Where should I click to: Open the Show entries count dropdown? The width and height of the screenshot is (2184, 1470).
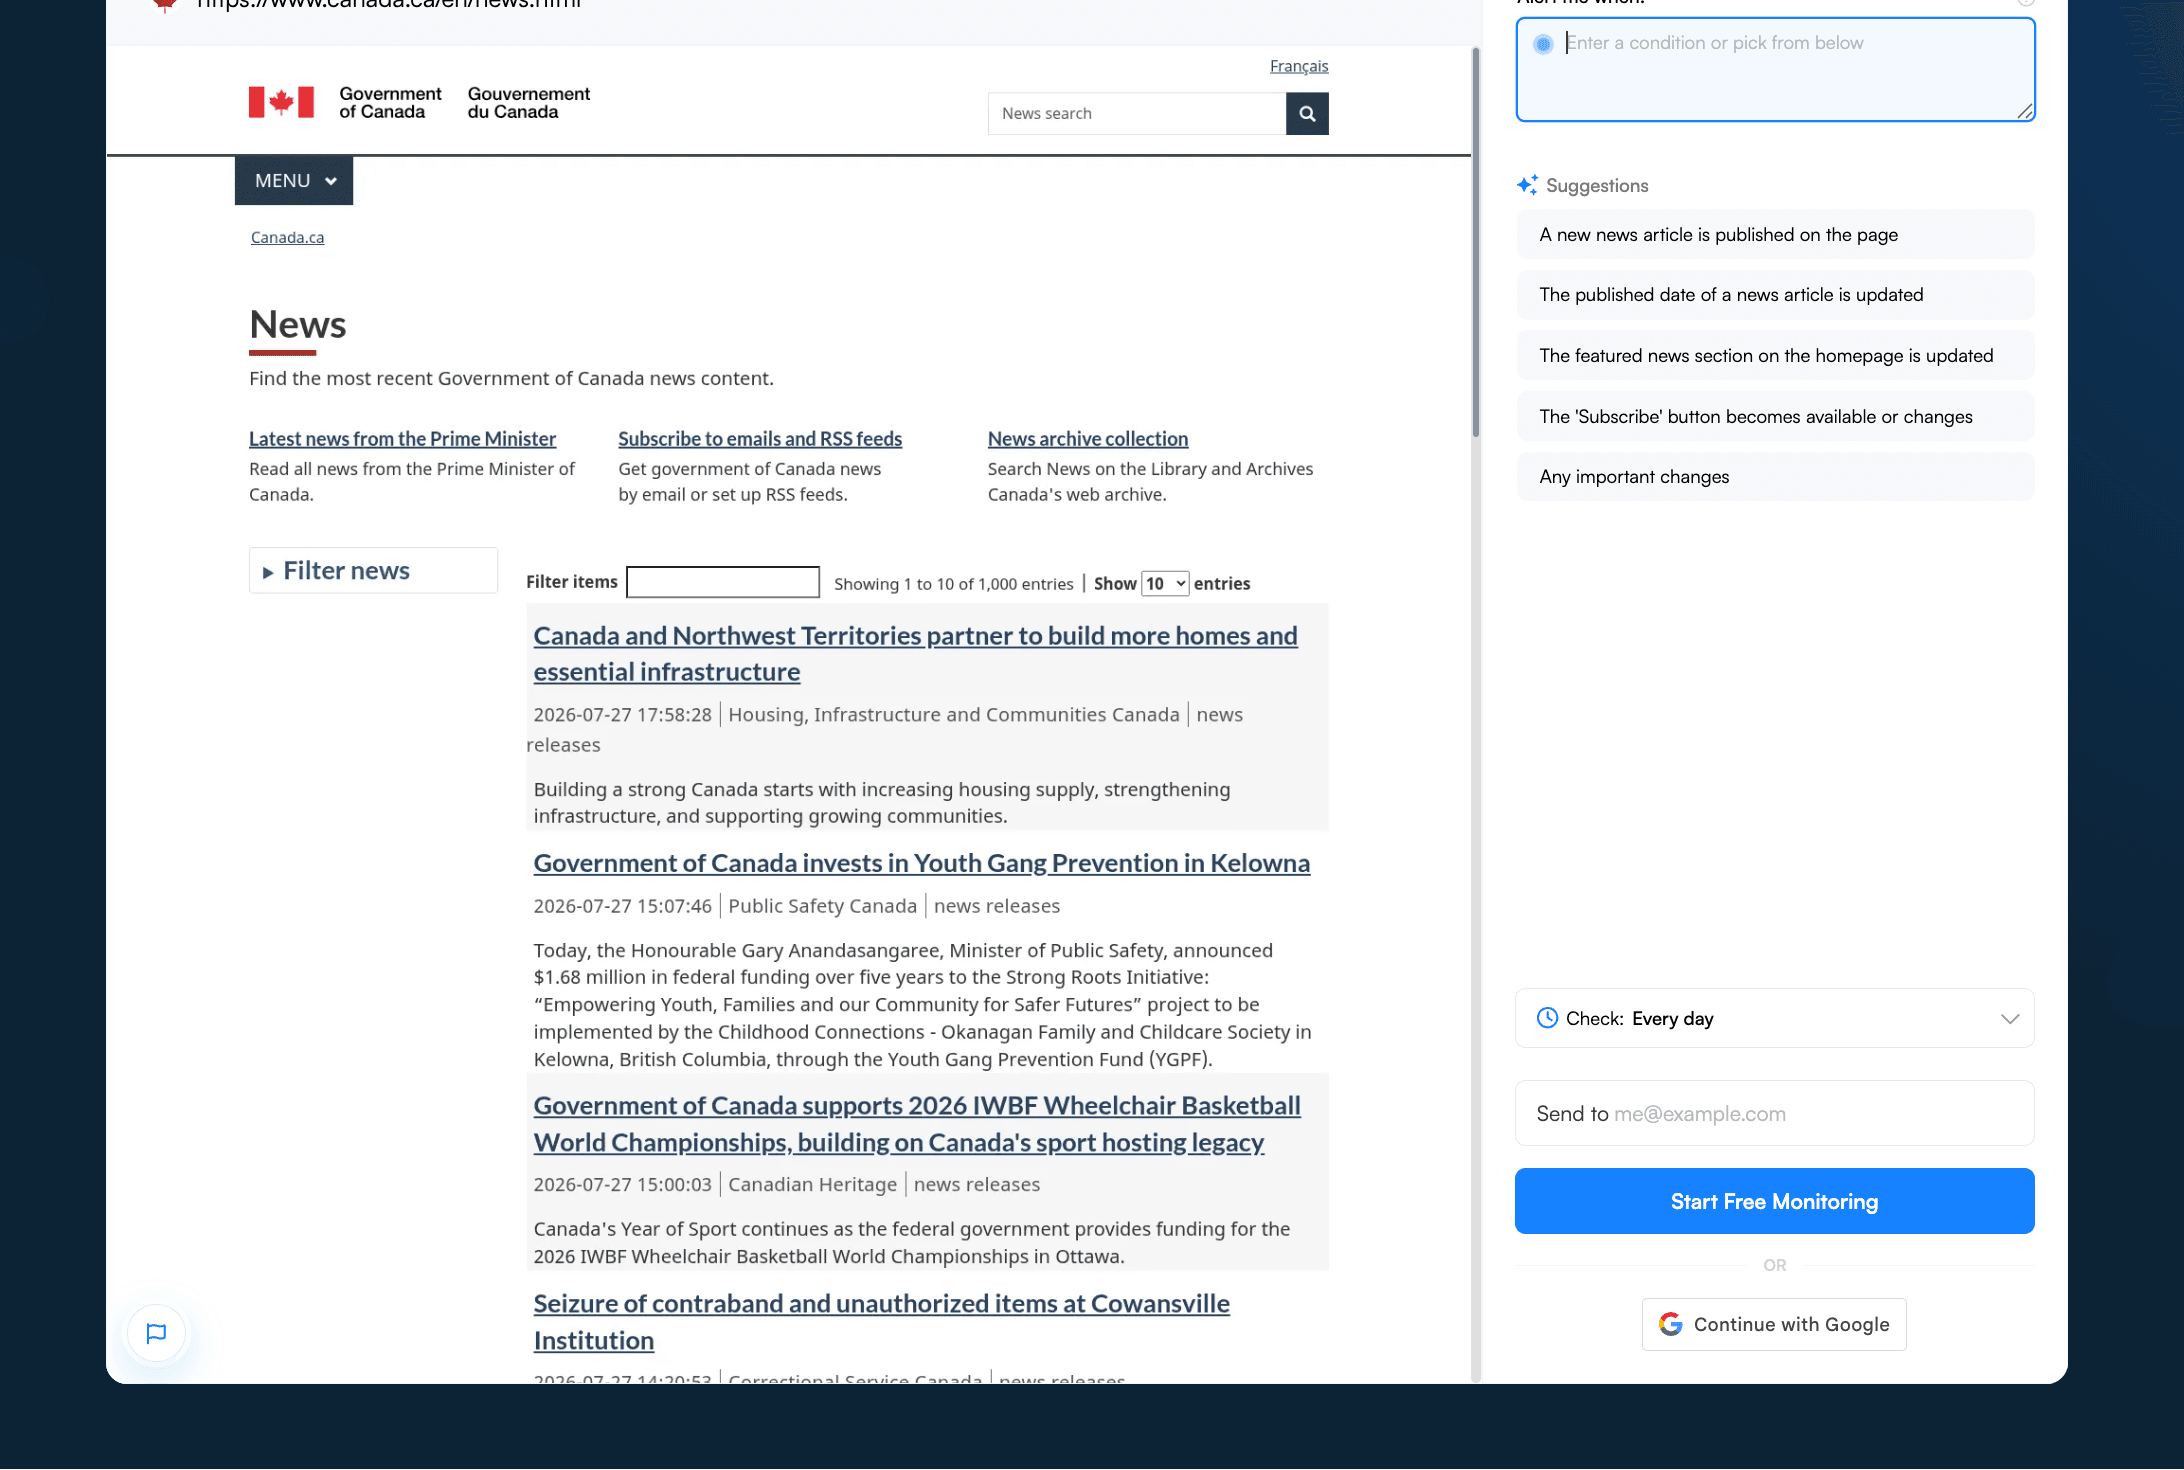[1165, 584]
